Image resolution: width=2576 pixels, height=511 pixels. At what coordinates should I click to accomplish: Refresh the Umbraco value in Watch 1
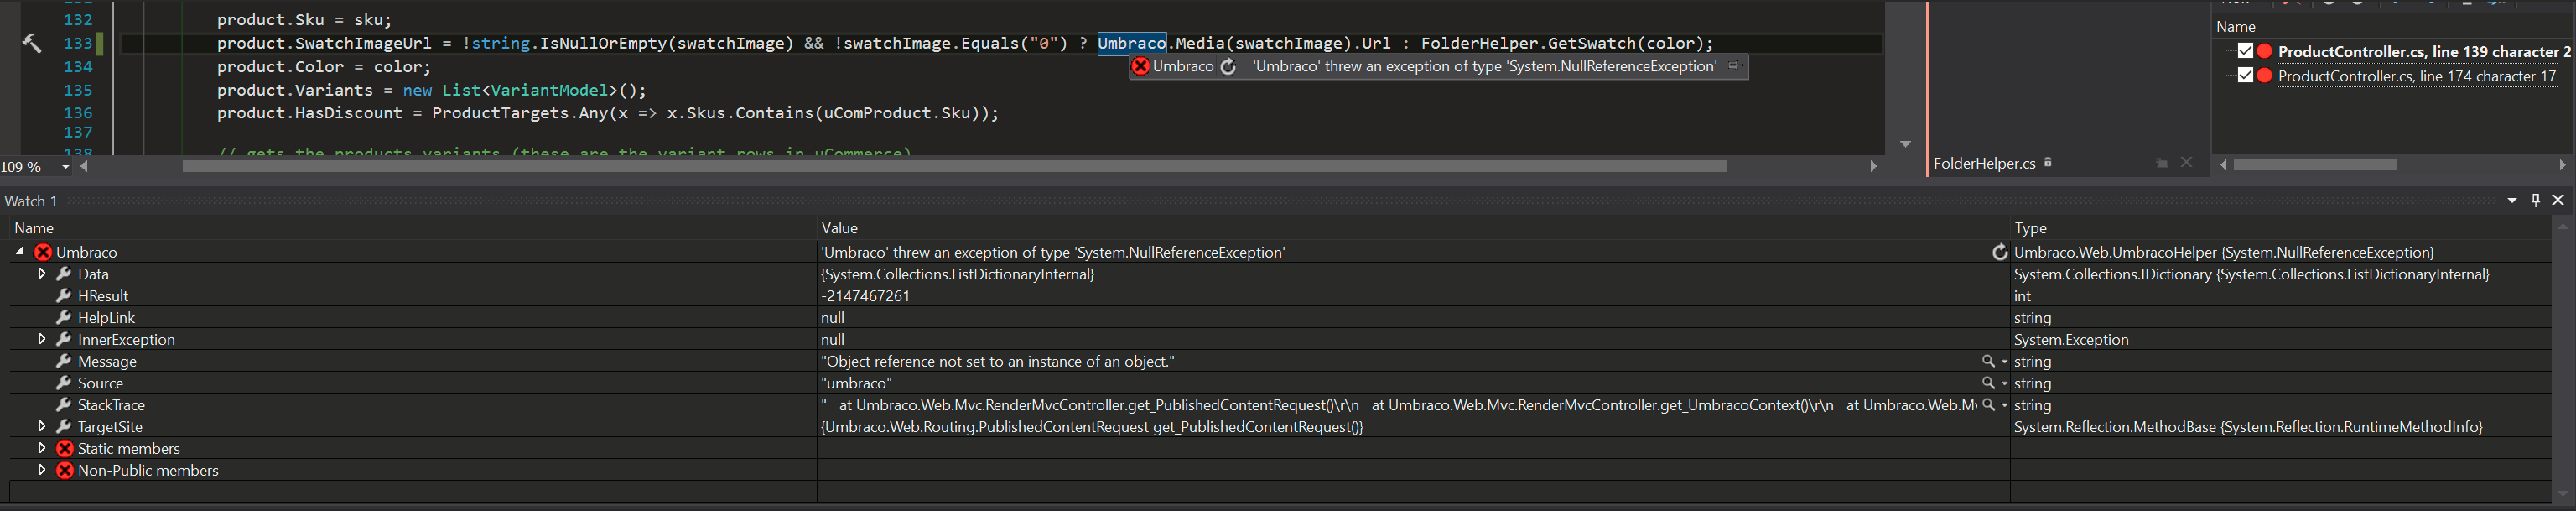(x=1999, y=252)
